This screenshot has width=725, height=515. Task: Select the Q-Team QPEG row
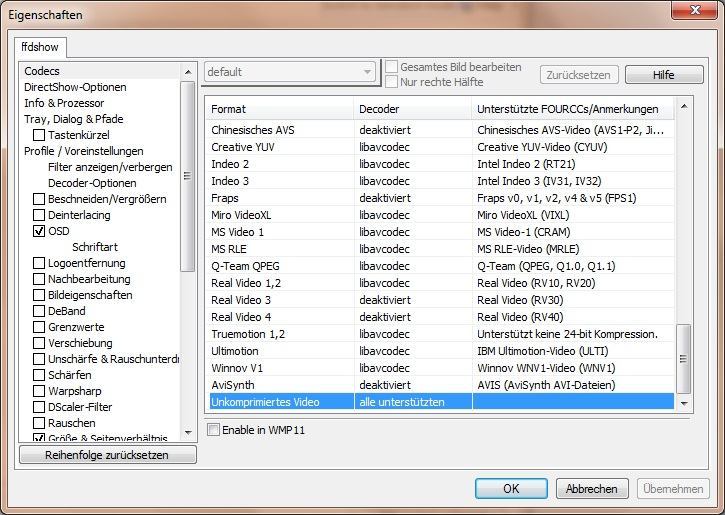click(x=440, y=266)
